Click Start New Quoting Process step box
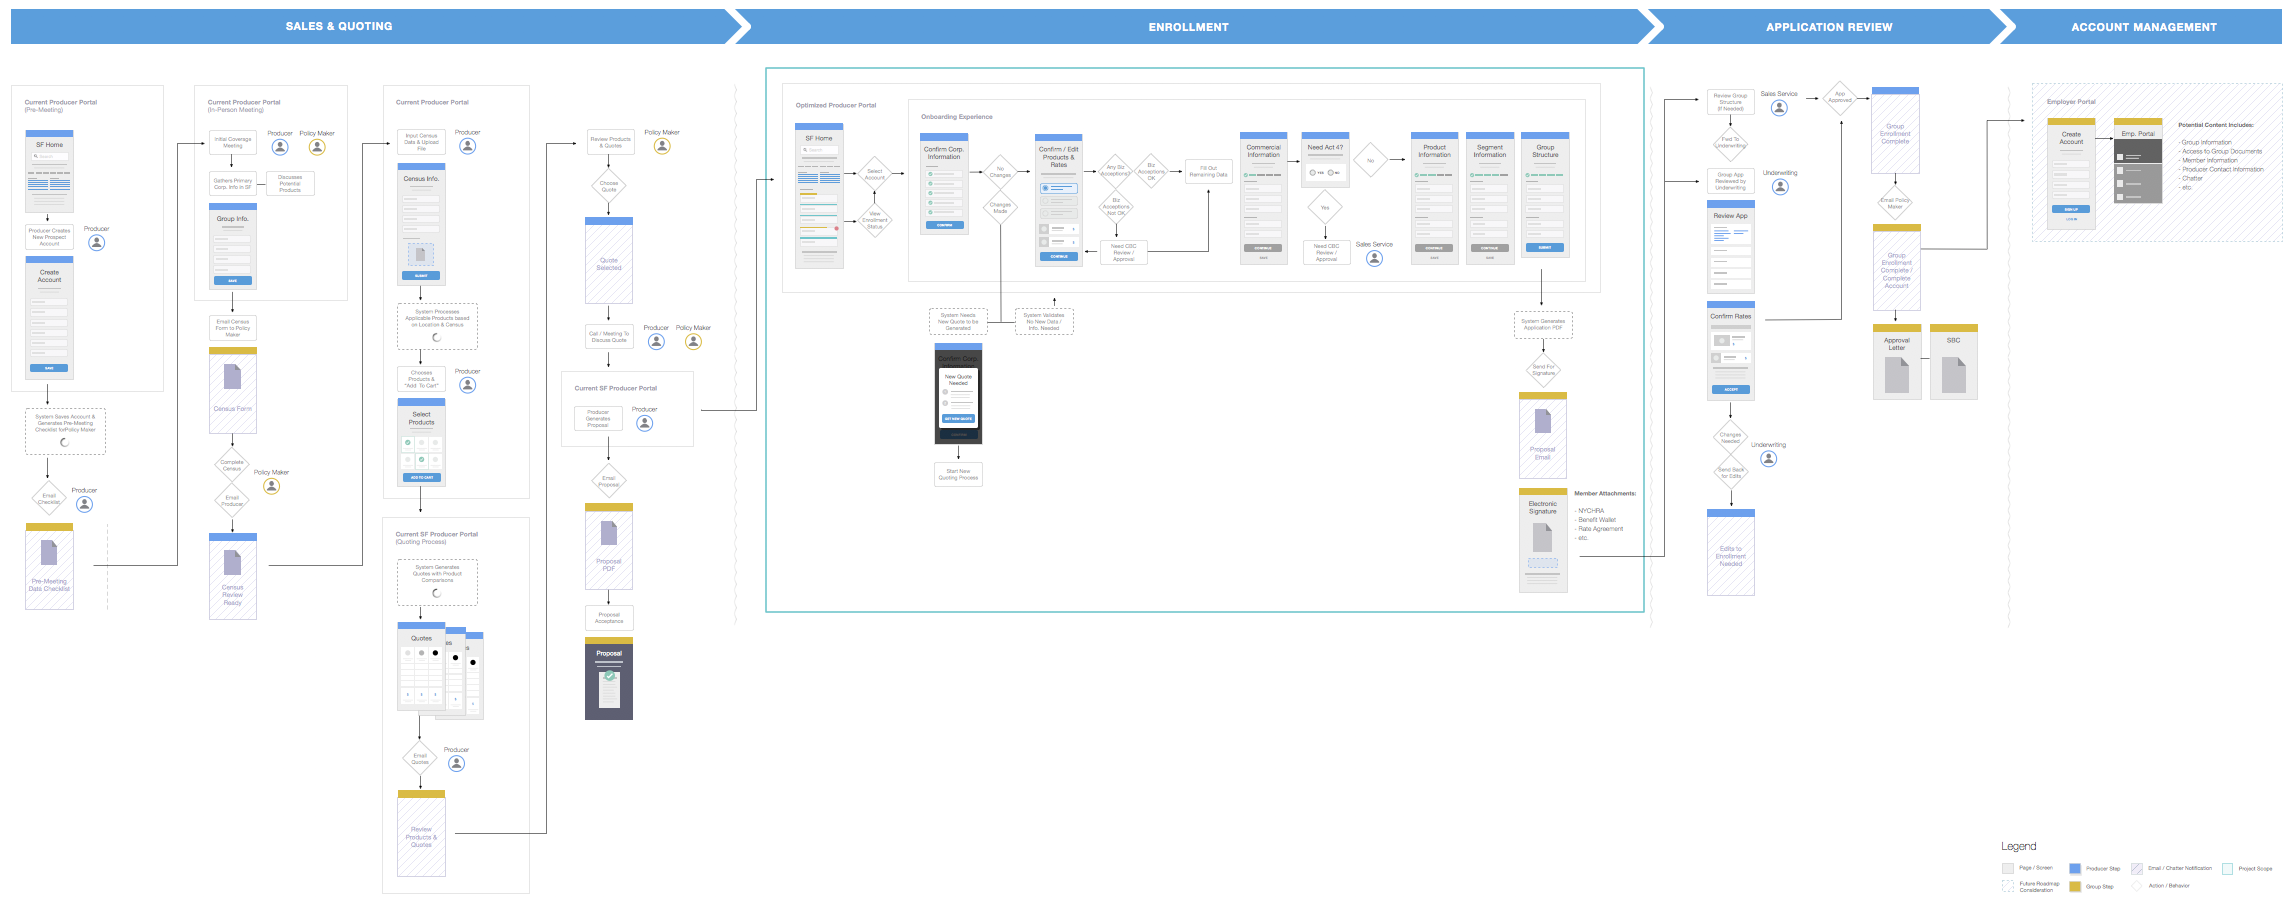Screen dimensions: 2293x922 click(x=958, y=474)
